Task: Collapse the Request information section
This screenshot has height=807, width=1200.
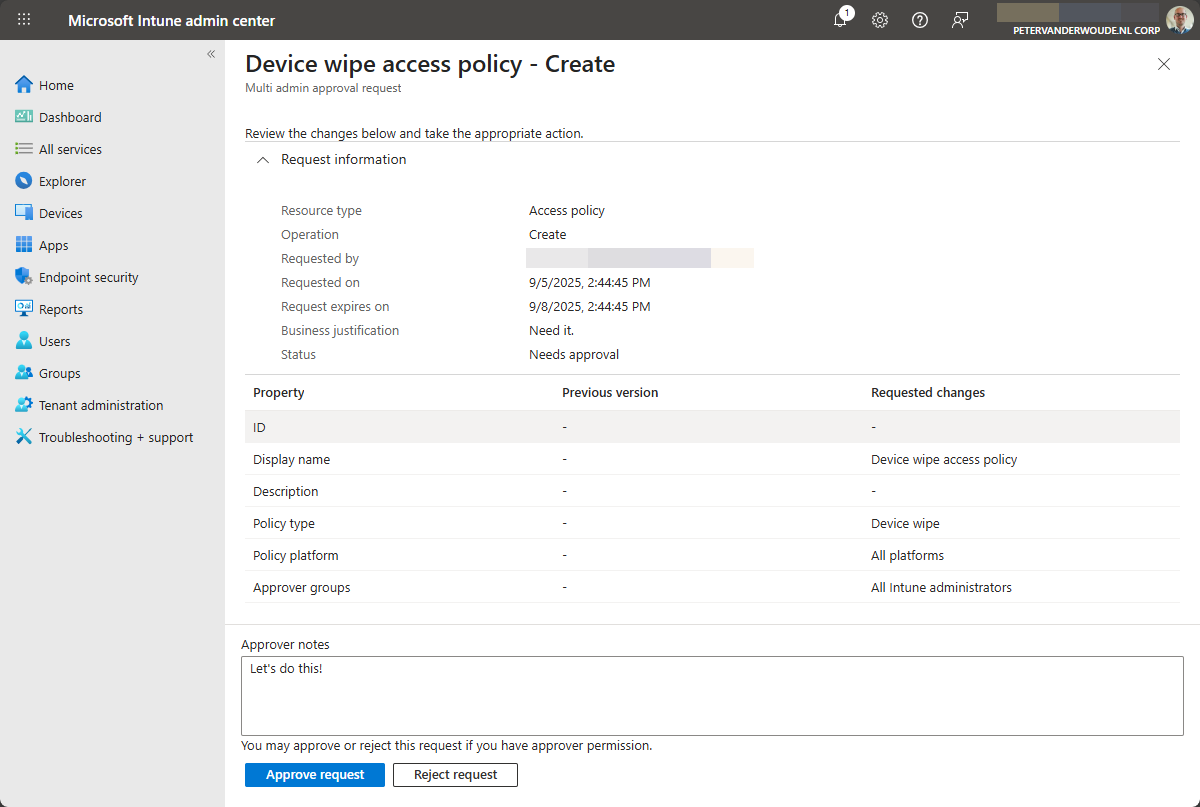Action: pos(263,160)
